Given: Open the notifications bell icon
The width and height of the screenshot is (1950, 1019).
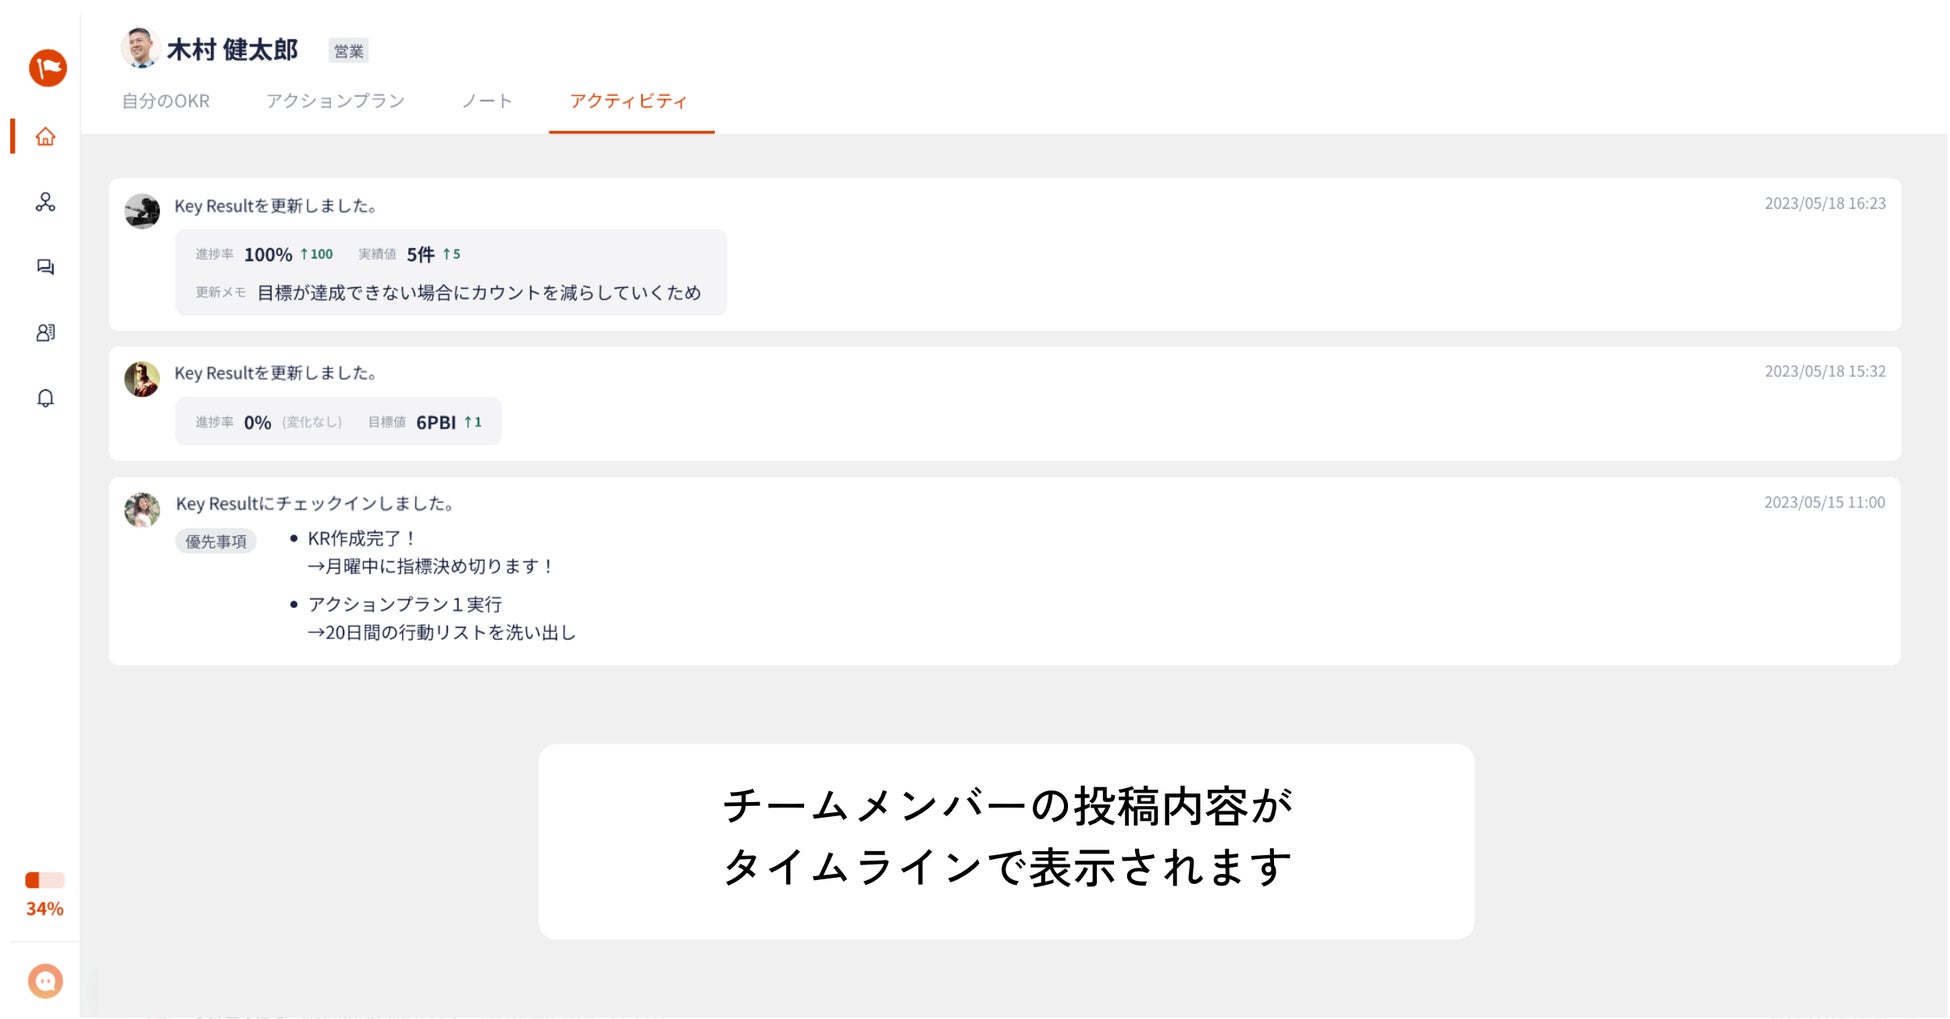Looking at the screenshot, I should (x=46, y=398).
